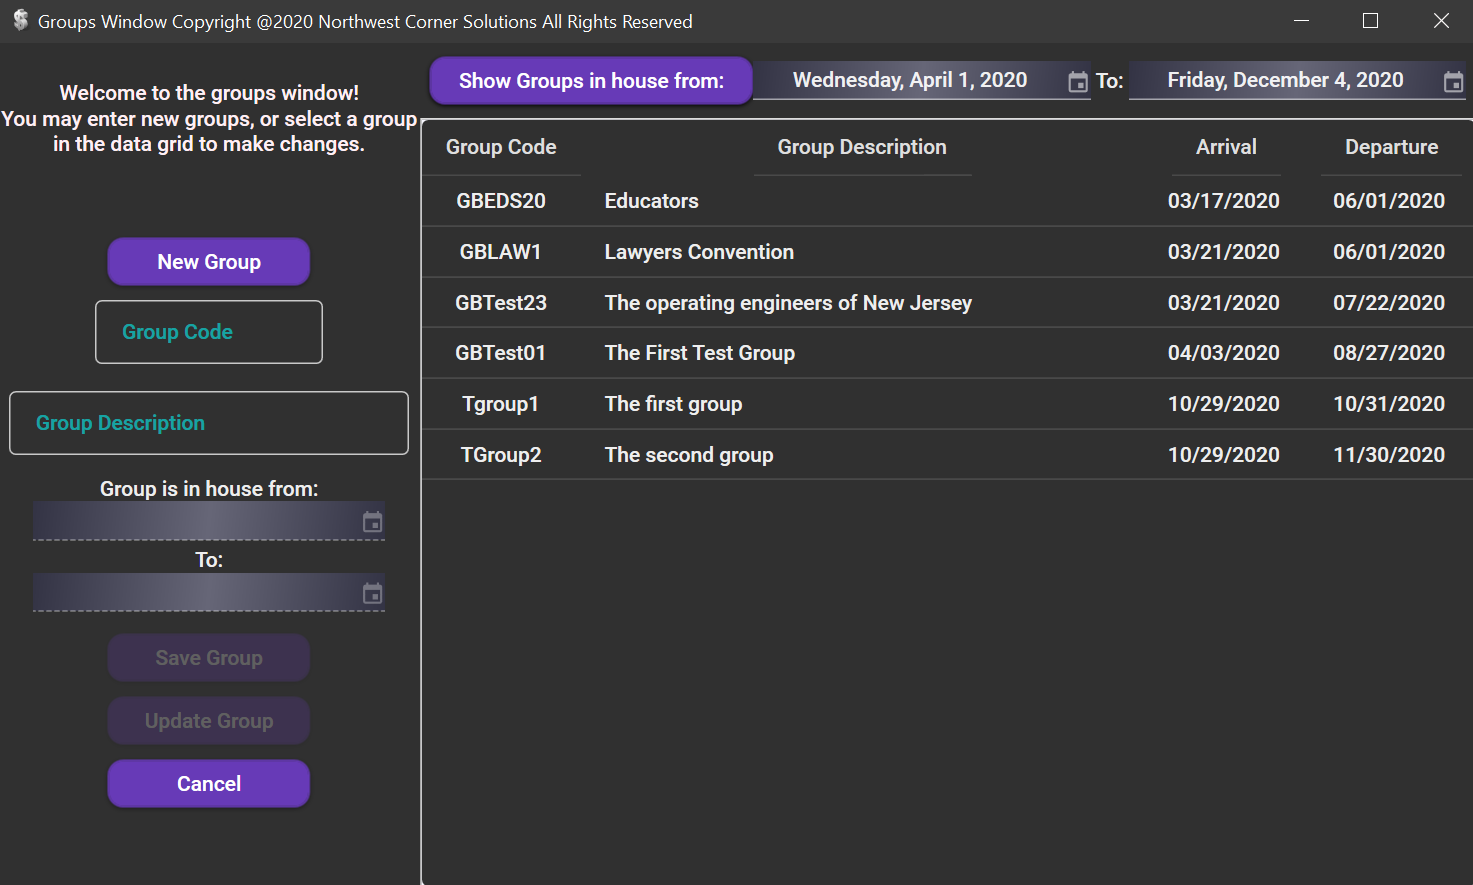The width and height of the screenshot is (1473, 885).
Task: Open calendar for the filter start date
Action: (1077, 82)
